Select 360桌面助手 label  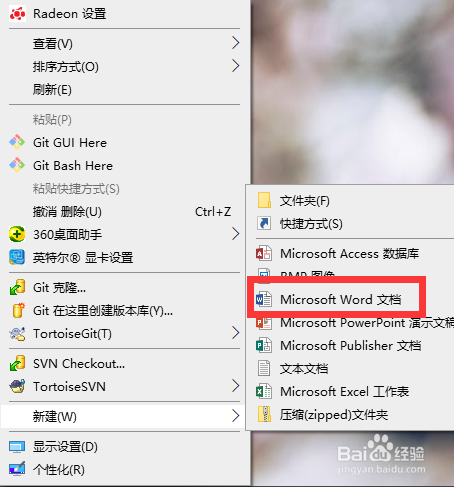click(67, 235)
